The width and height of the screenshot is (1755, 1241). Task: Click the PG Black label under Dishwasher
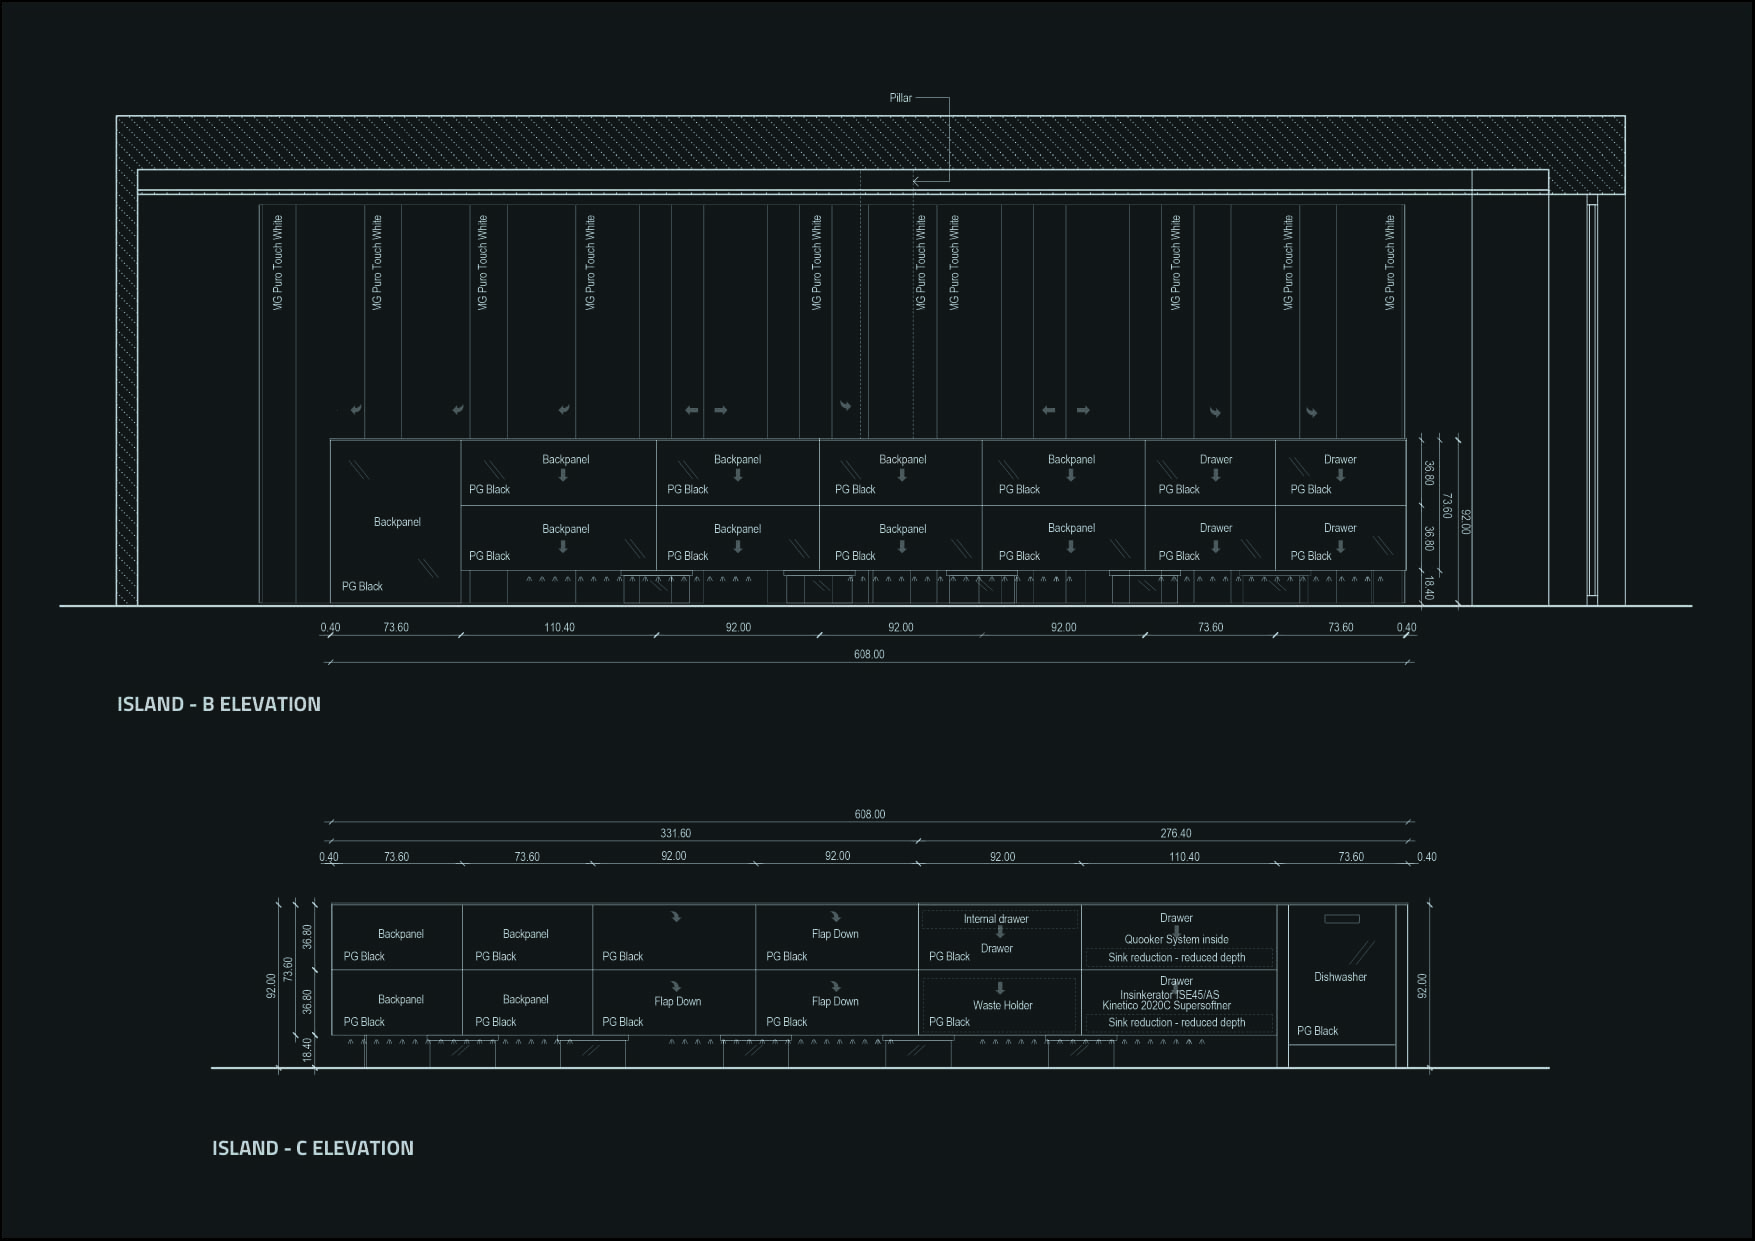[x=1317, y=1031]
